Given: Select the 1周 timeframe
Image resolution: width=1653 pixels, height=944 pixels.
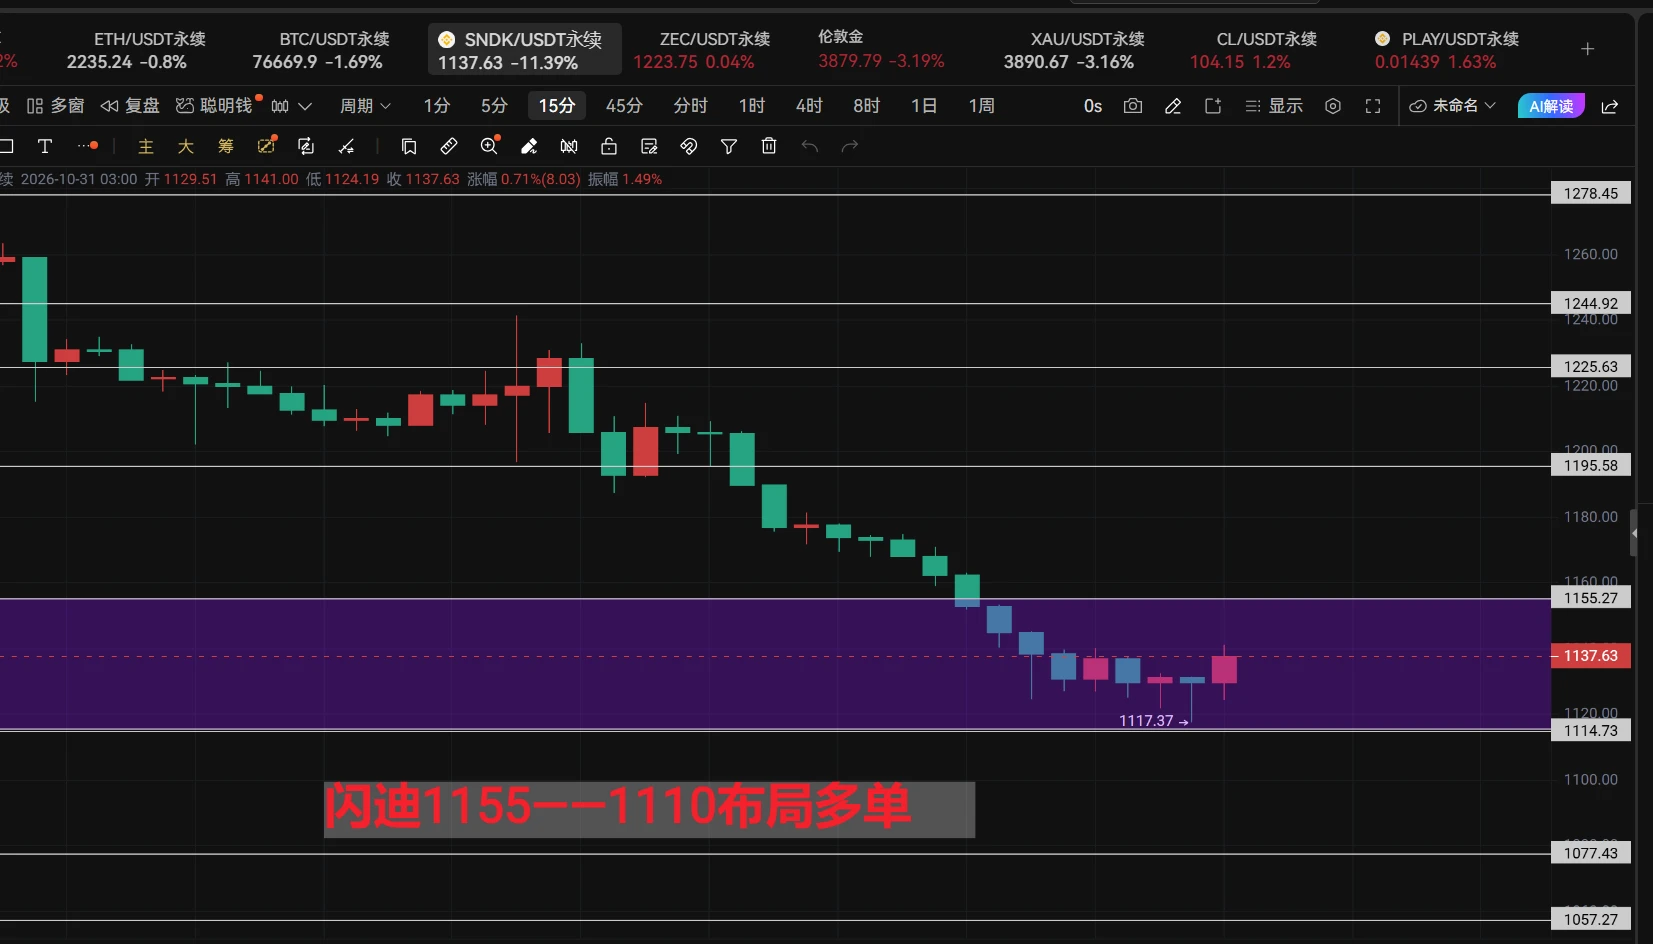Looking at the screenshot, I should click(x=981, y=106).
